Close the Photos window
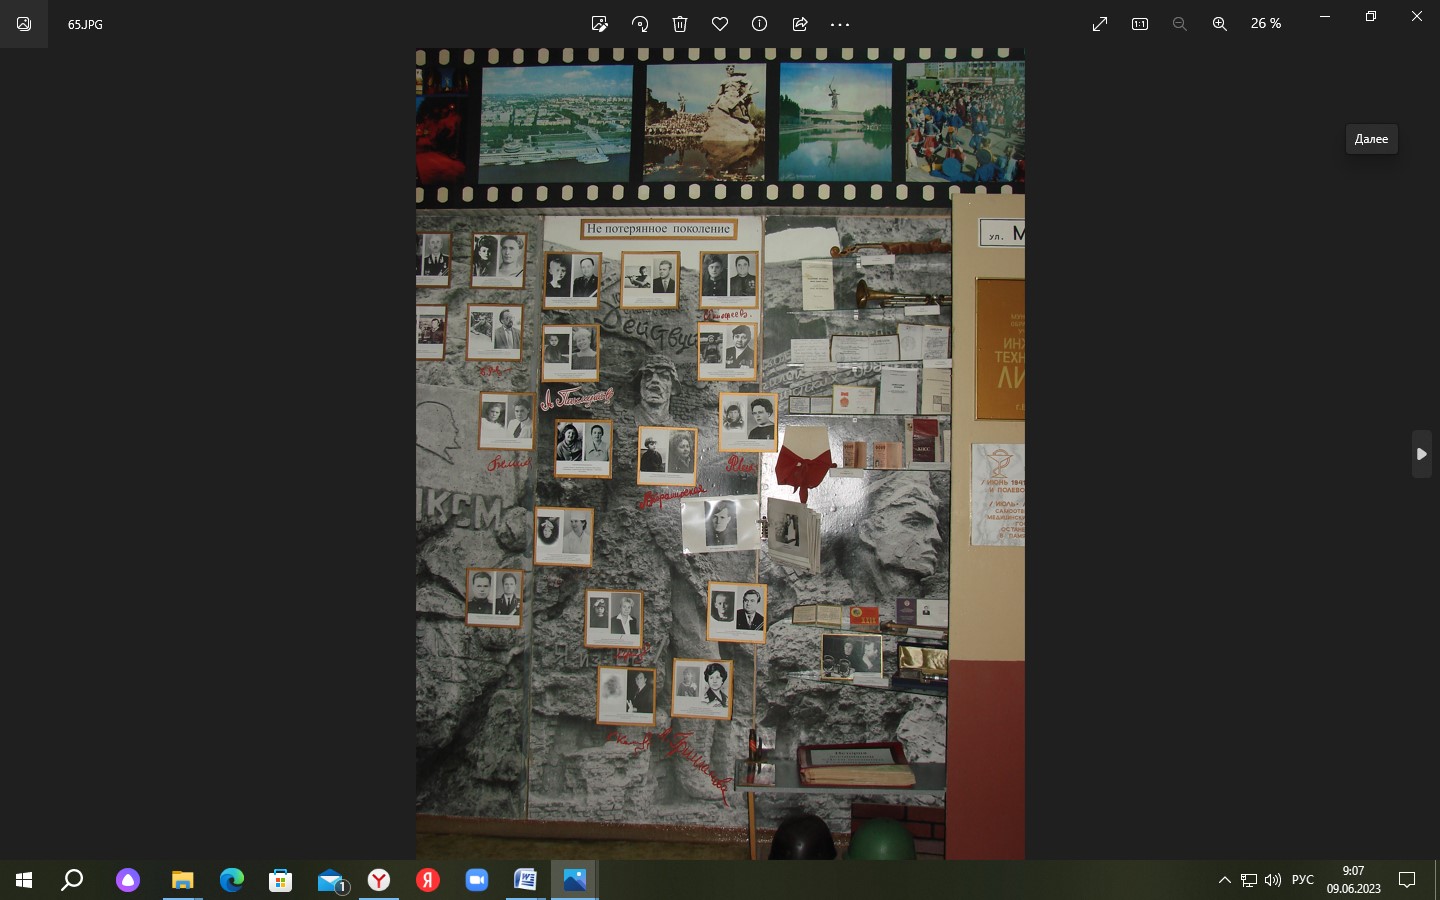This screenshot has width=1440, height=900. point(1417,16)
